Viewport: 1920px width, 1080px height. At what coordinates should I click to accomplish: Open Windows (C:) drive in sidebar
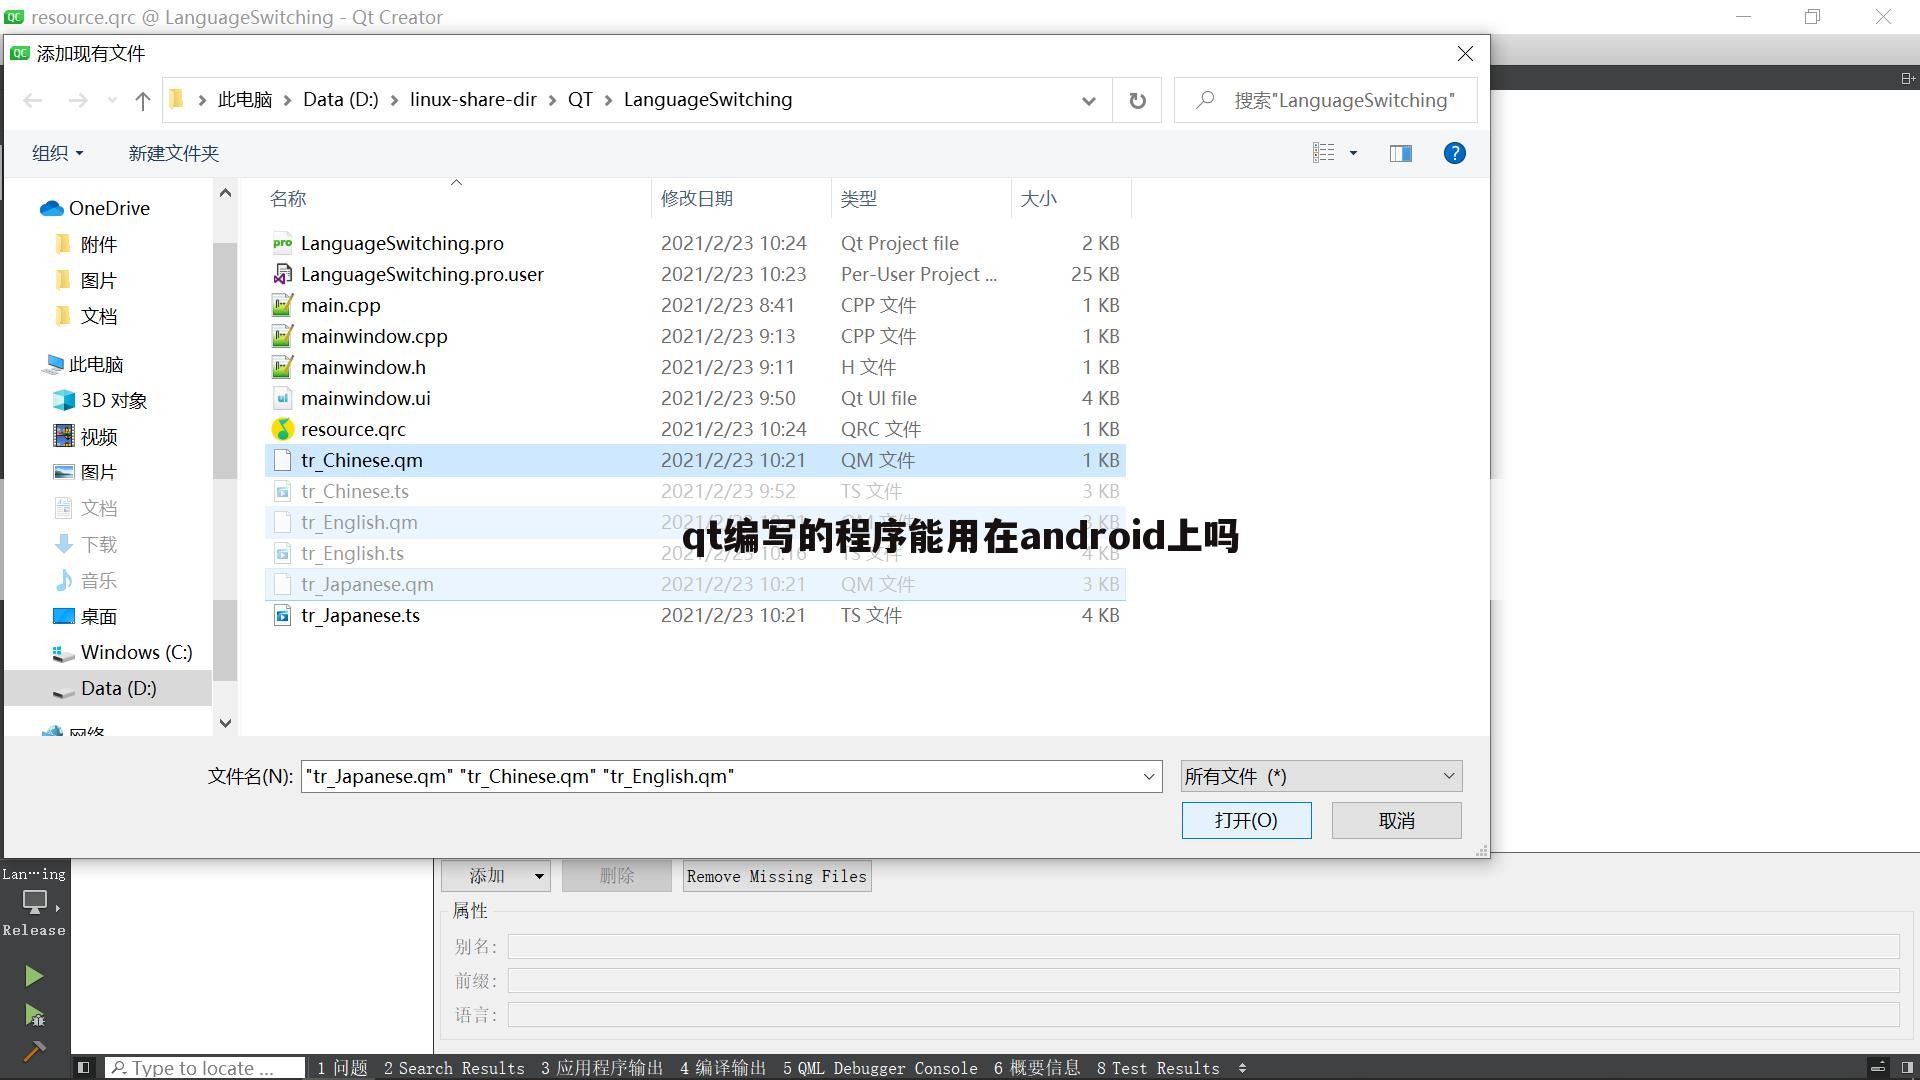point(136,652)
